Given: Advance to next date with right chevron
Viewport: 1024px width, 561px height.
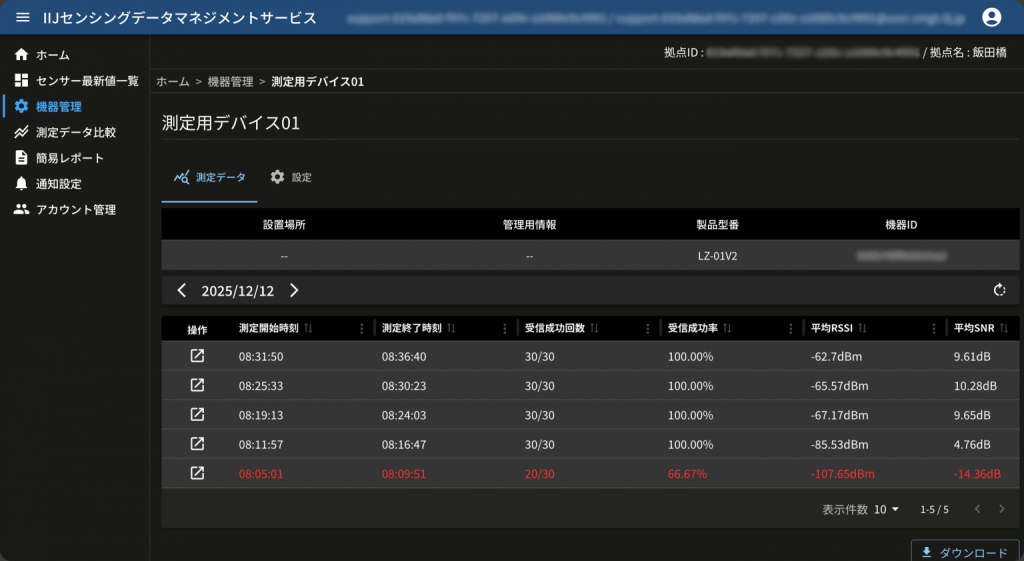Looking at the screenshot, I should click(294, 291).
